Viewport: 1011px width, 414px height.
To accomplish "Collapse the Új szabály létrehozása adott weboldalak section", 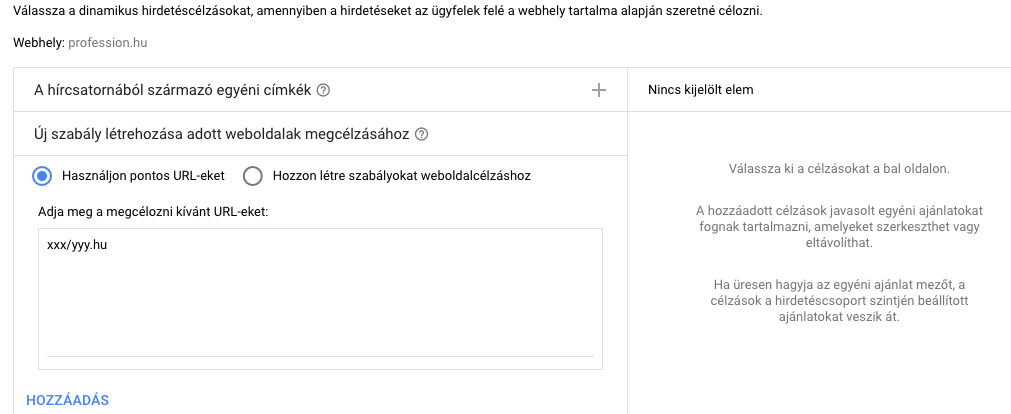I will [x=320, y=134].
